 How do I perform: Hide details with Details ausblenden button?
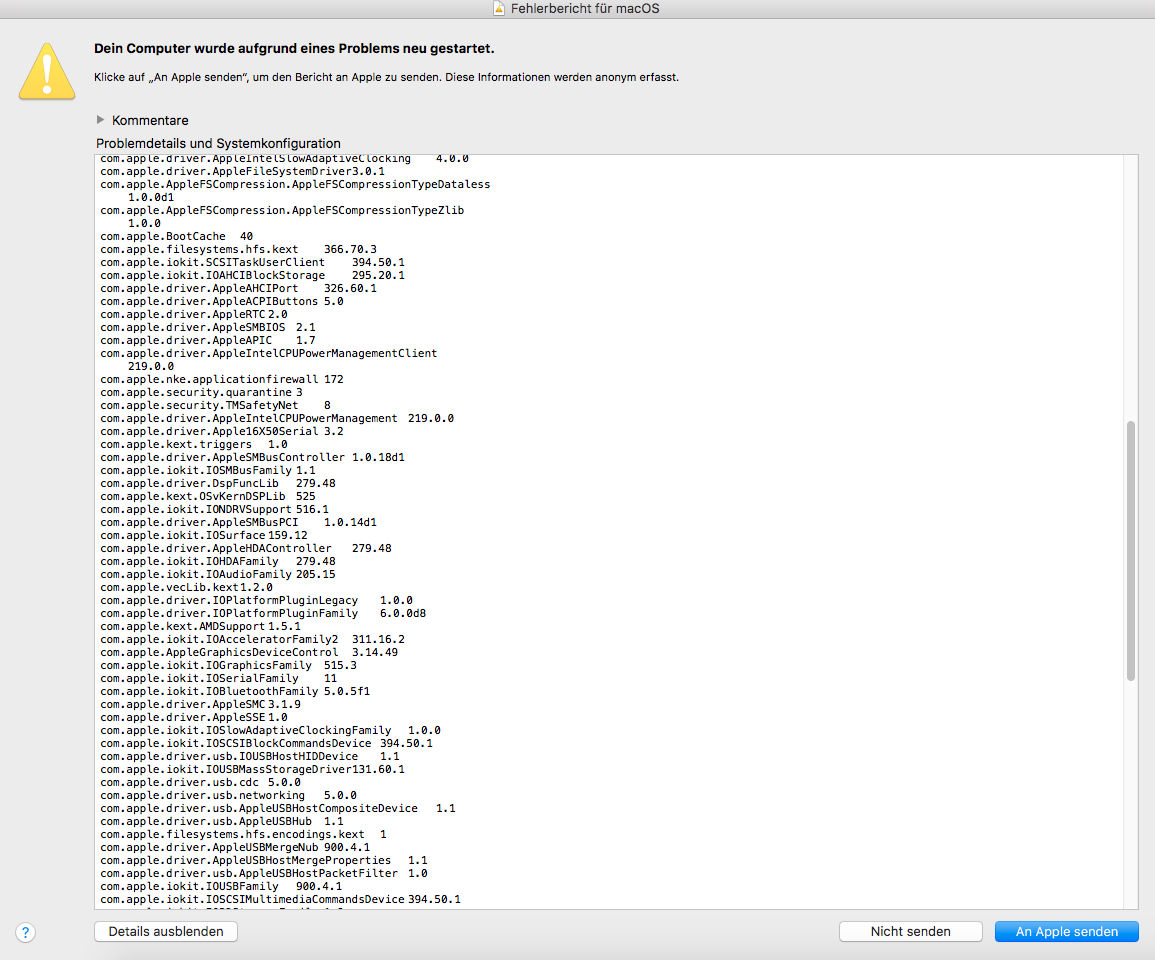click(166, 931)
